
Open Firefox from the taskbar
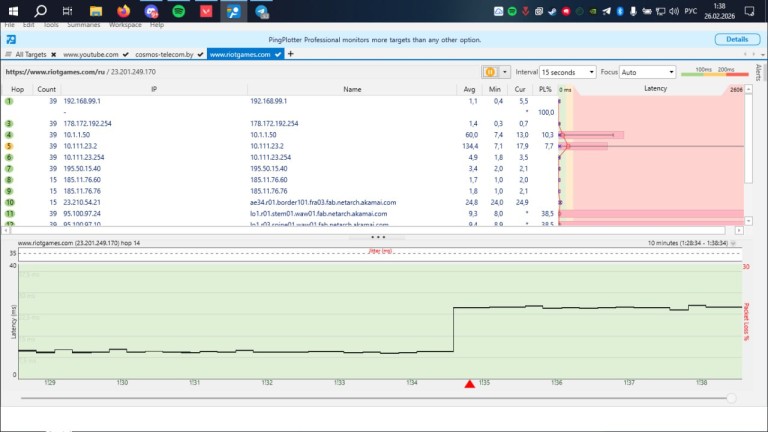click(x=124, y=11)
